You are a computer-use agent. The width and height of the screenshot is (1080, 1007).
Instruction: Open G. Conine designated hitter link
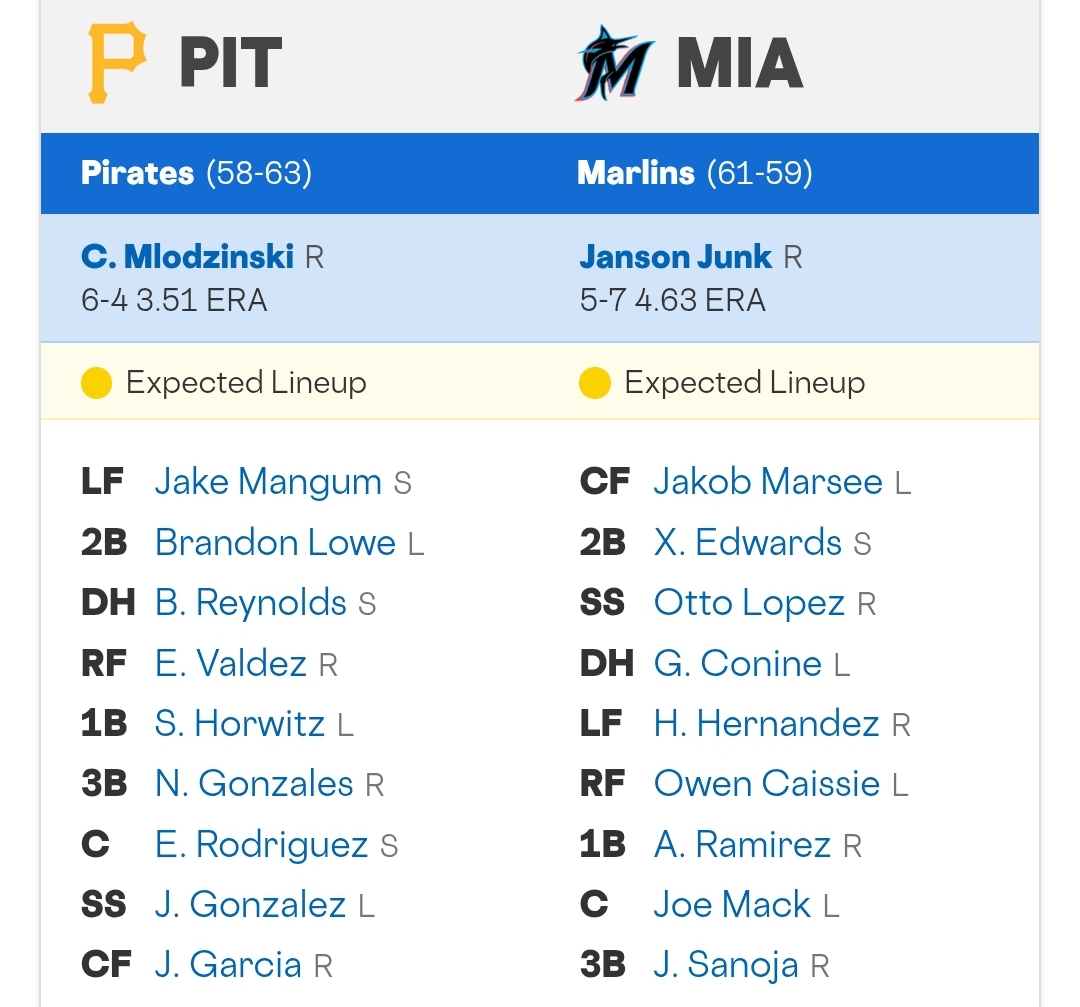pyautogui.click(x=738, y=663)
